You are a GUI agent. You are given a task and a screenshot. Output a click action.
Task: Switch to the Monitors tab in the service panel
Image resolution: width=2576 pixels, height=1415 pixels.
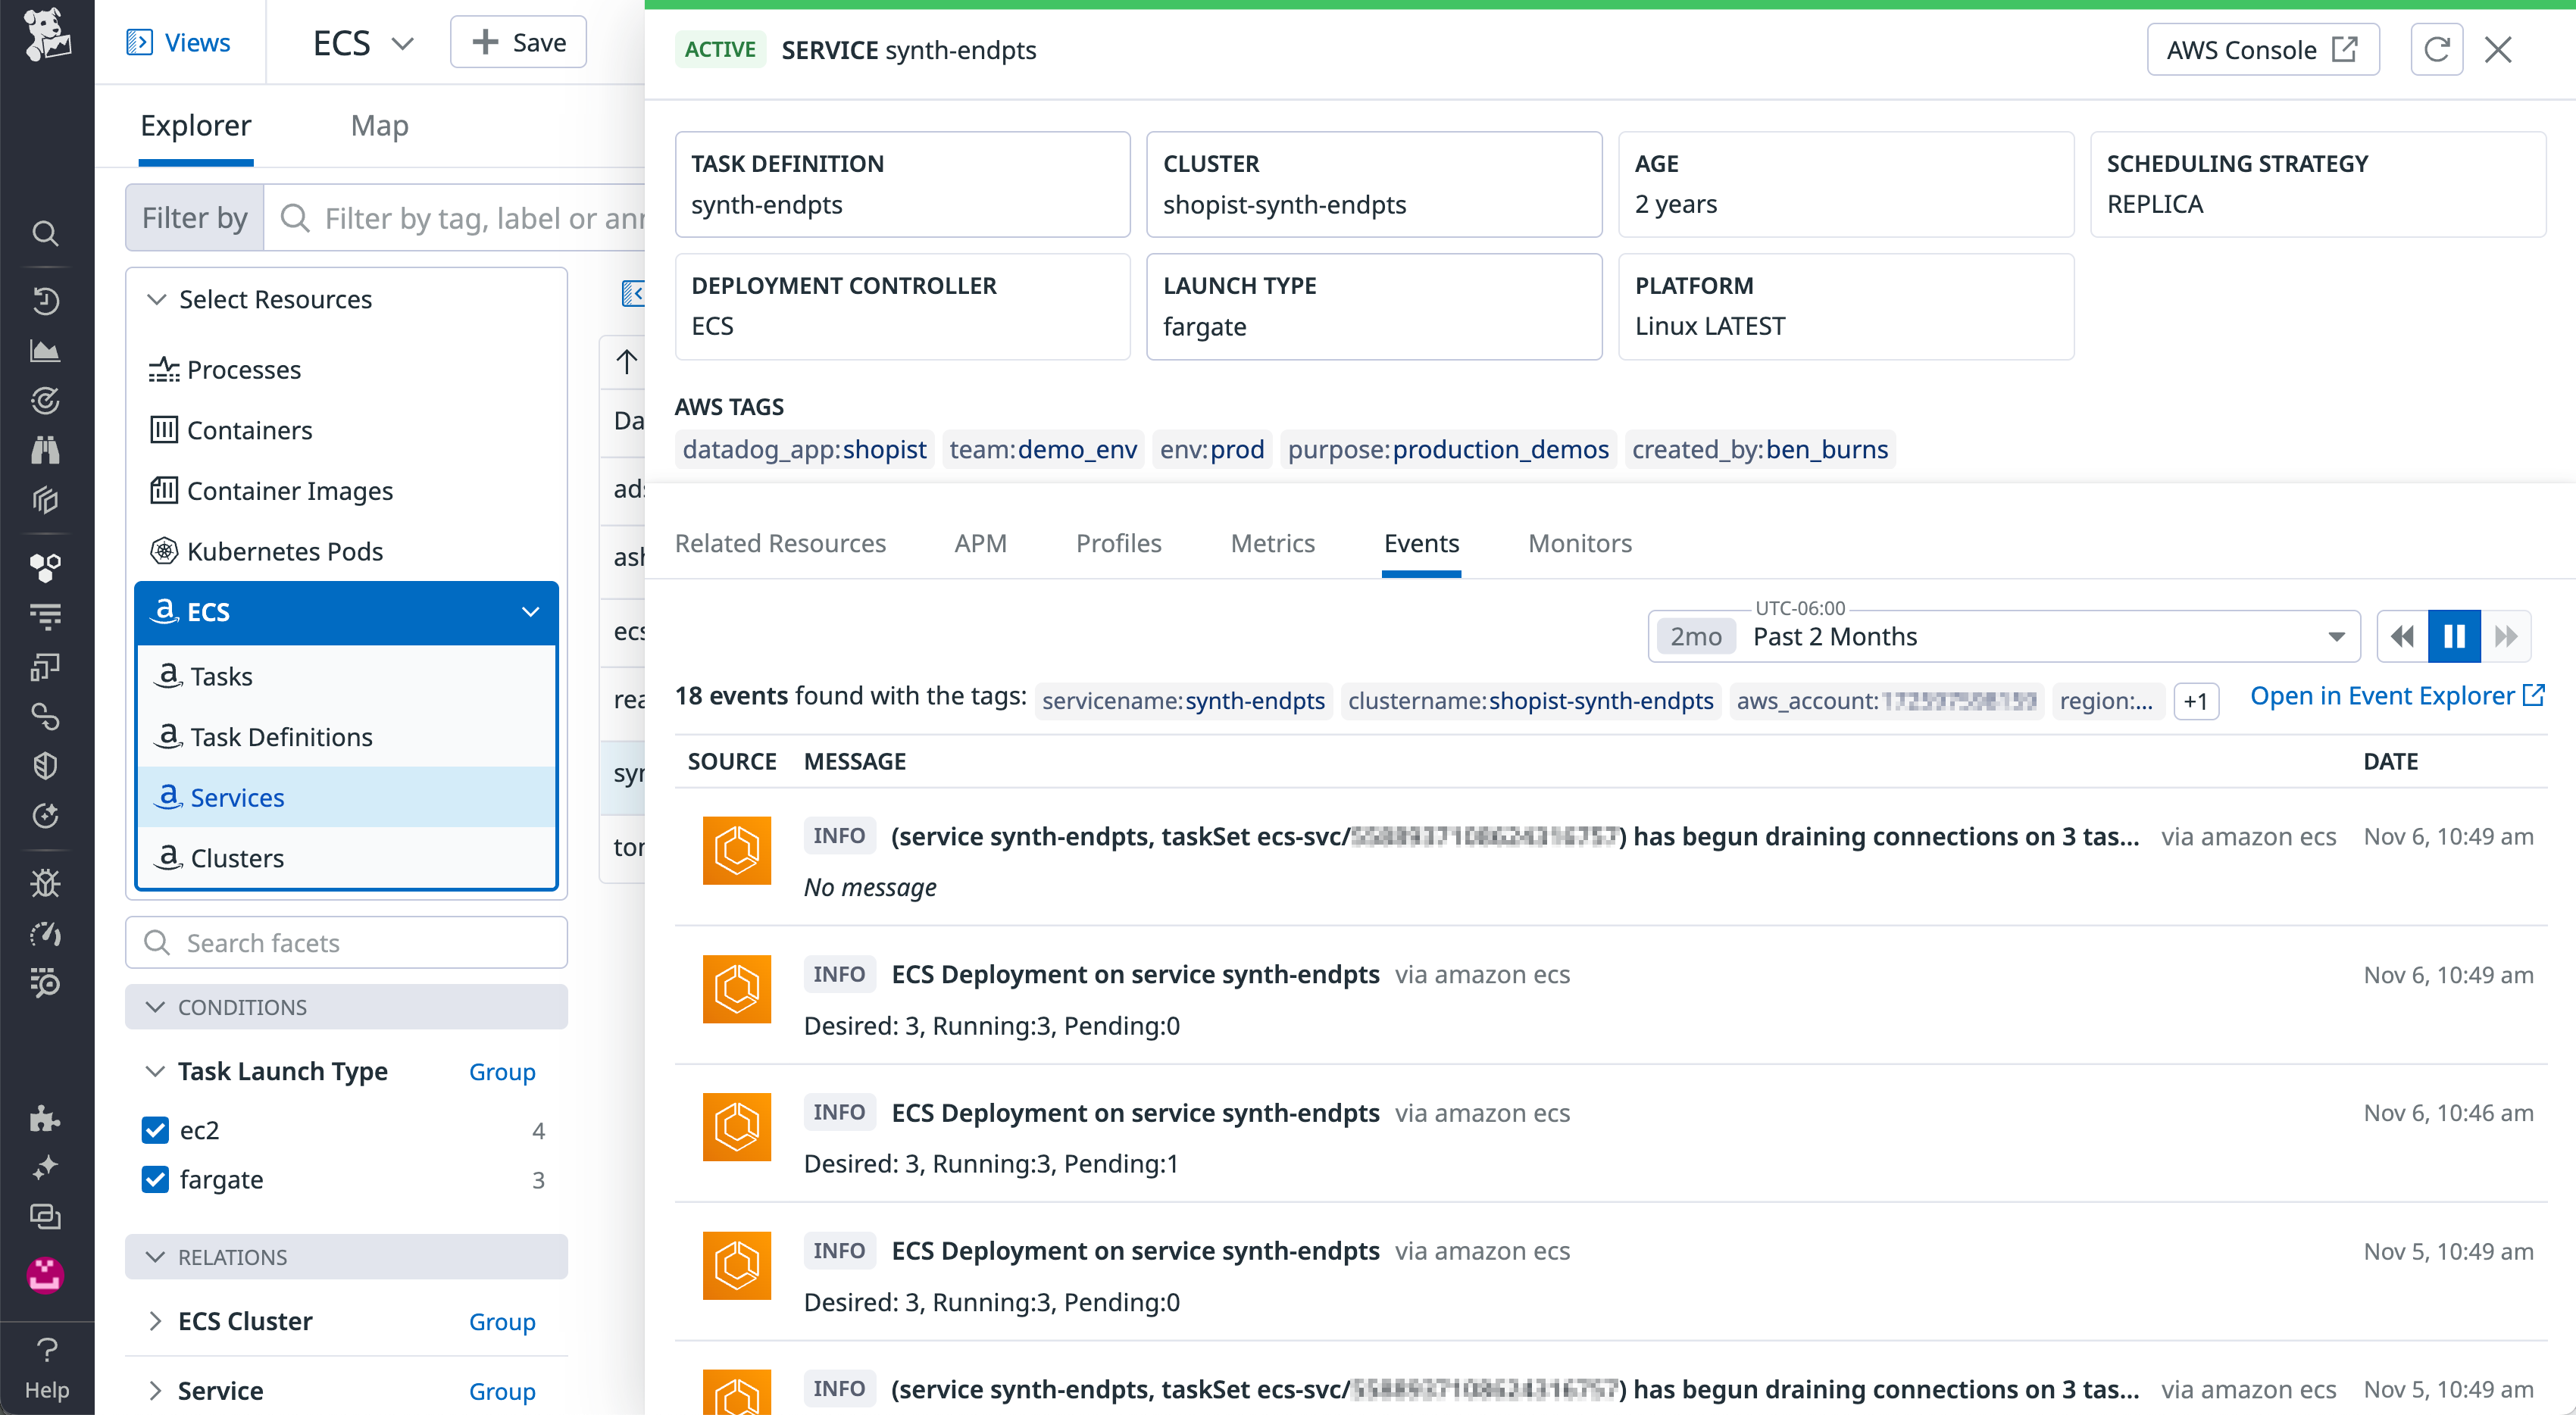(1579, 543)
